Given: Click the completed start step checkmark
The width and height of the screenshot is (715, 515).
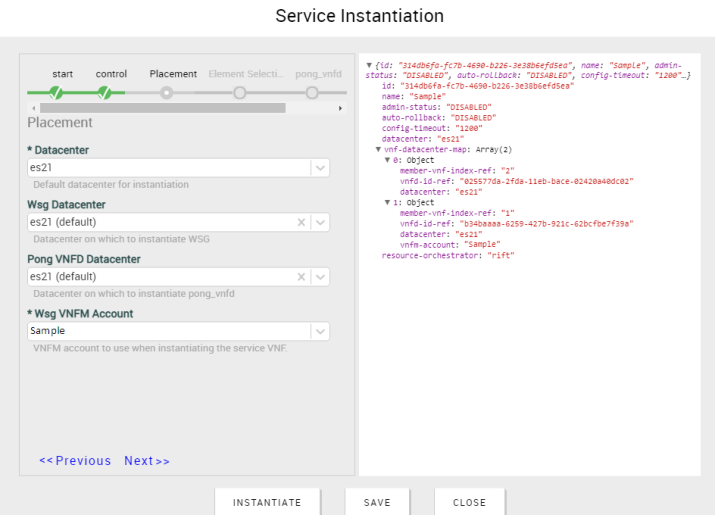Looking at the screenshot, I should pyautogui.click(x=56, y=93).
